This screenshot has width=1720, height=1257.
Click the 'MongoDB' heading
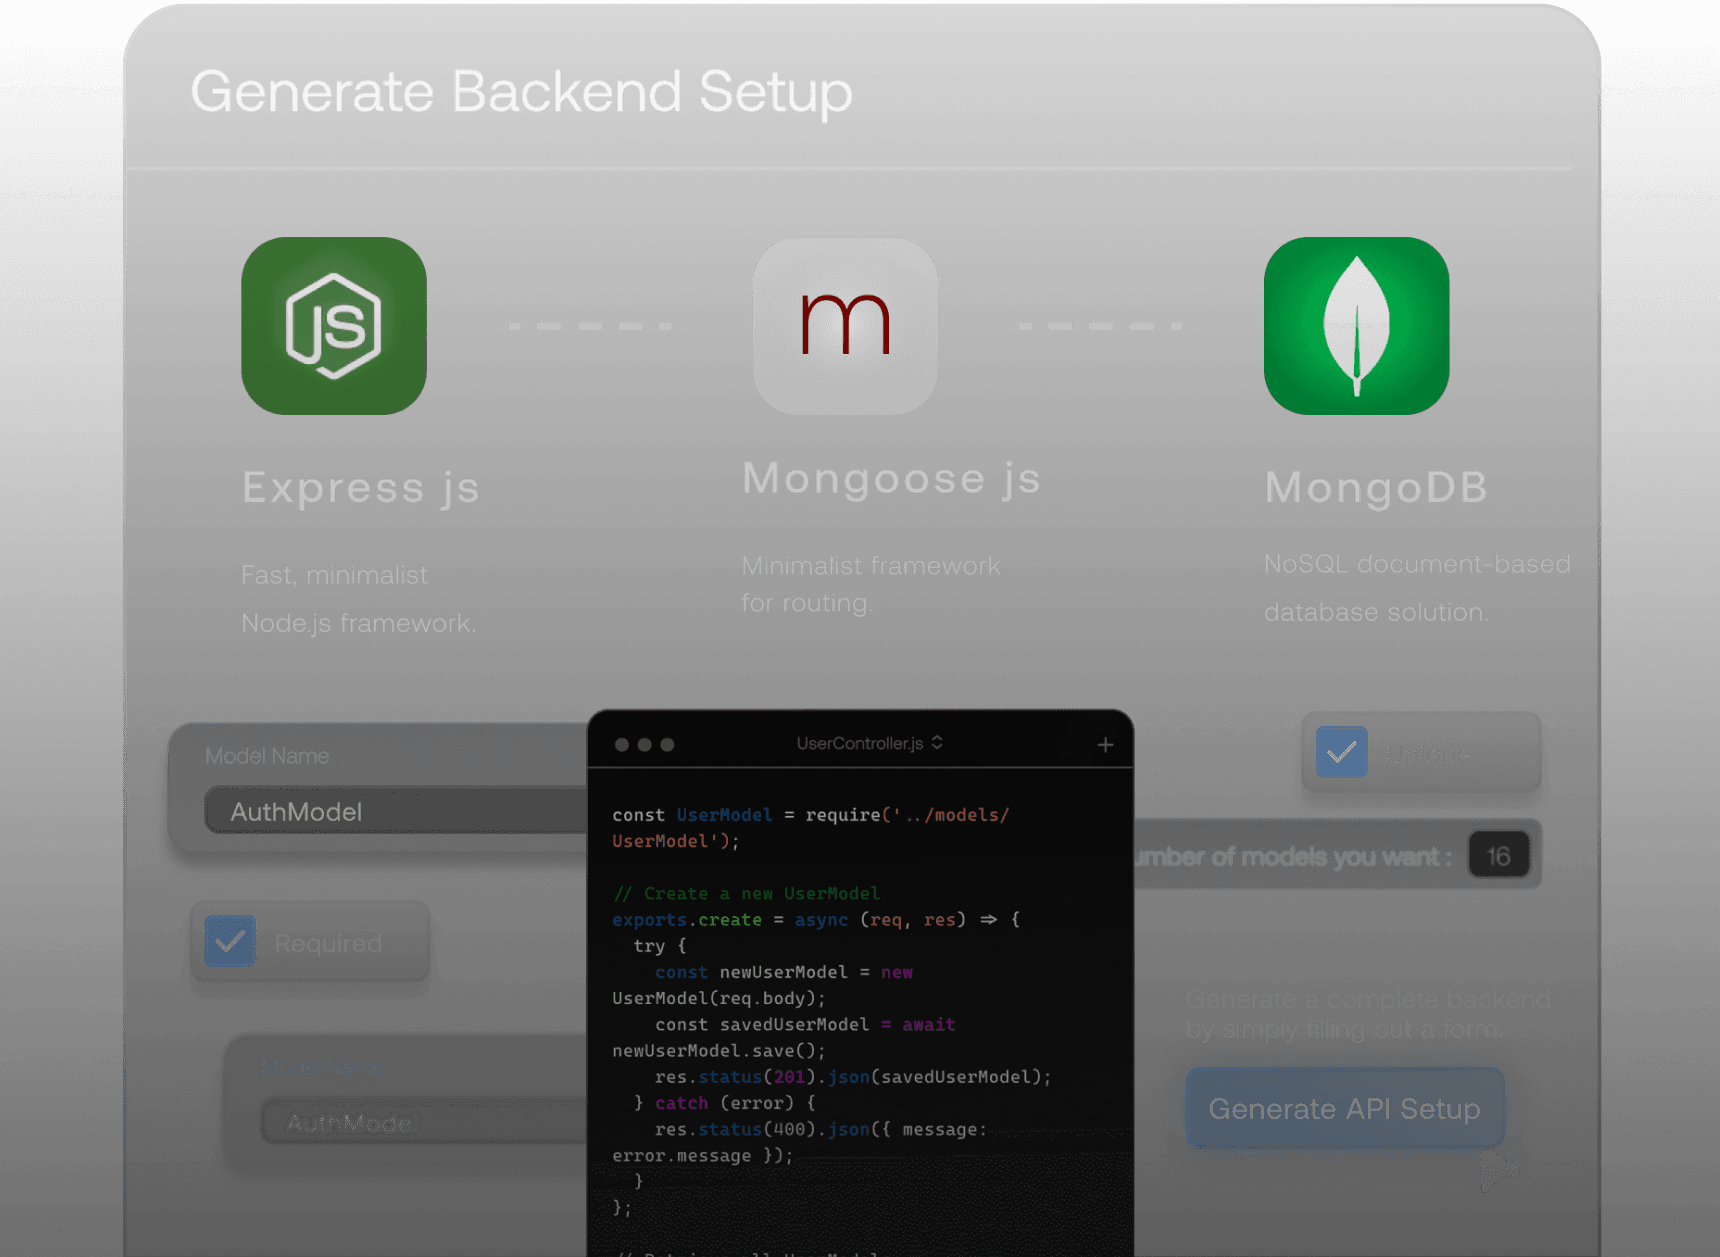click(1376, 487)
